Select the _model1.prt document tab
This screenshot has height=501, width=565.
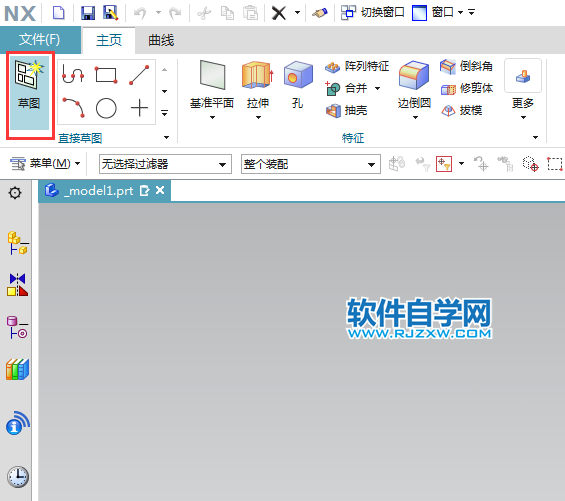[x=104, y=191]
